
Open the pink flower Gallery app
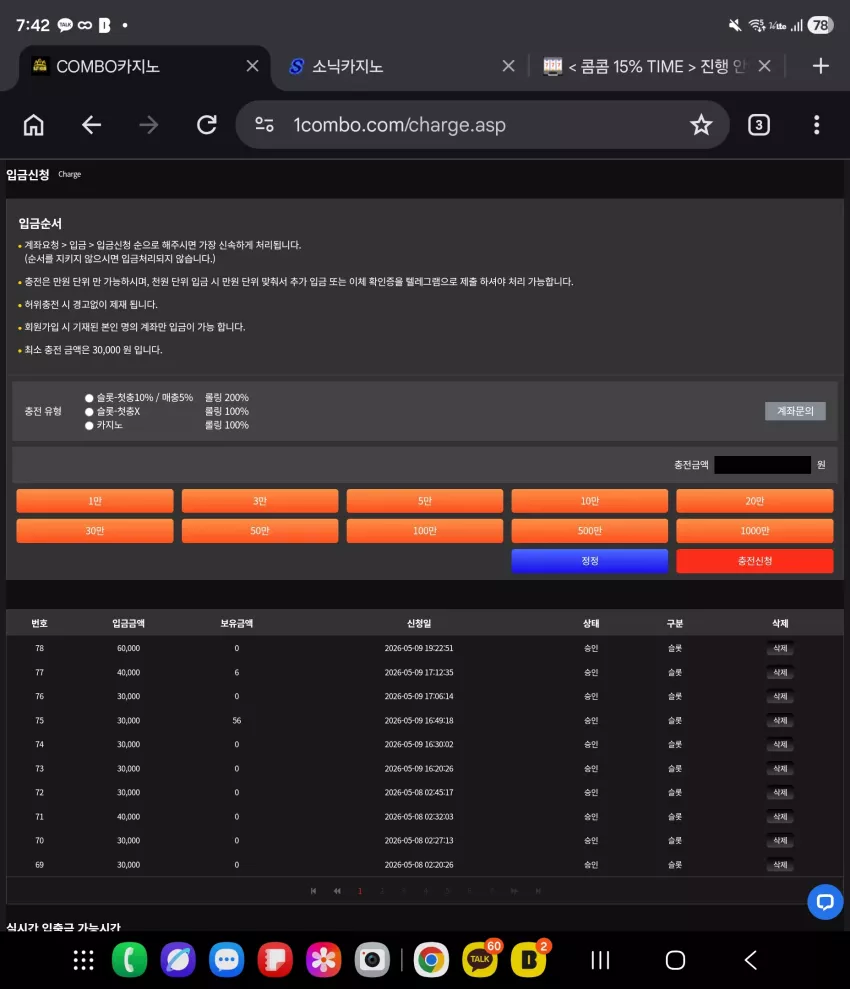[x=323, y=960]
